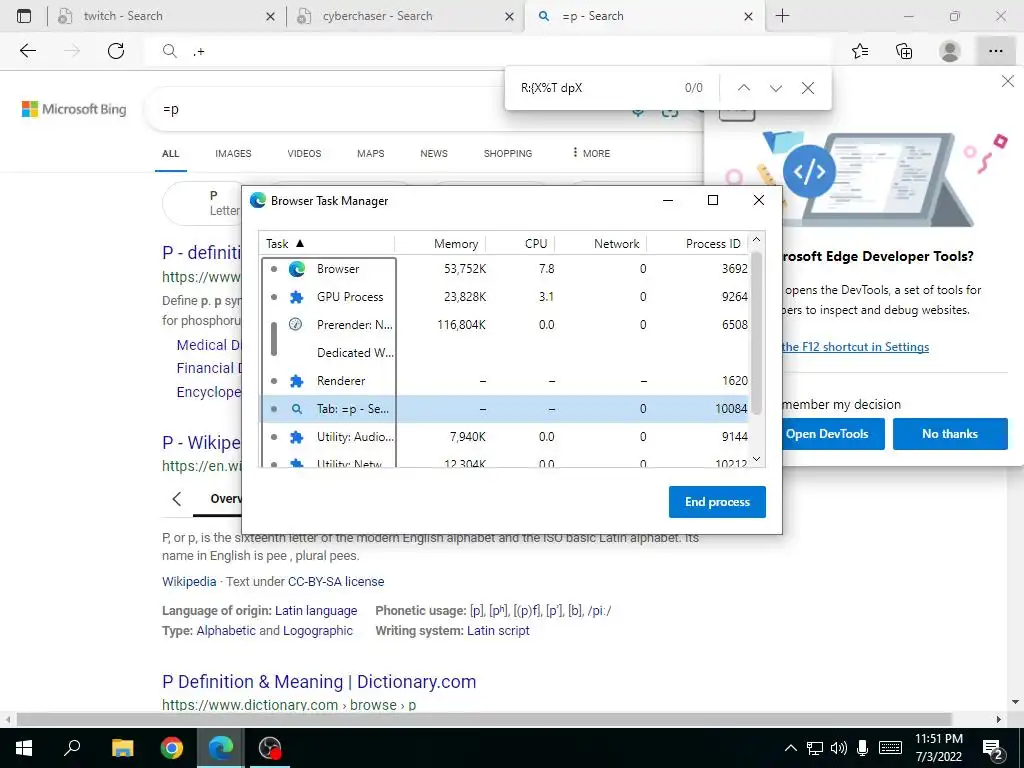Sort by Network column header
This screenshot has width=1024, height=768.
pyautogui.click(x=601, y=244)
